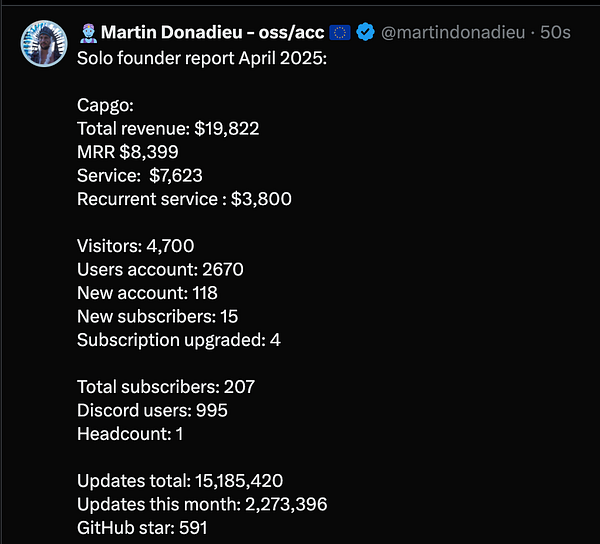Click the Total revenue $19,822 line
Viewport: 600px width, 544px height.
(x=168, y=128)
